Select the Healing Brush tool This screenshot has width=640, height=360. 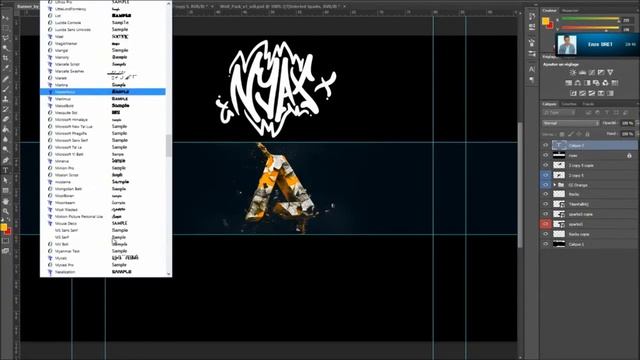[5, 79]
